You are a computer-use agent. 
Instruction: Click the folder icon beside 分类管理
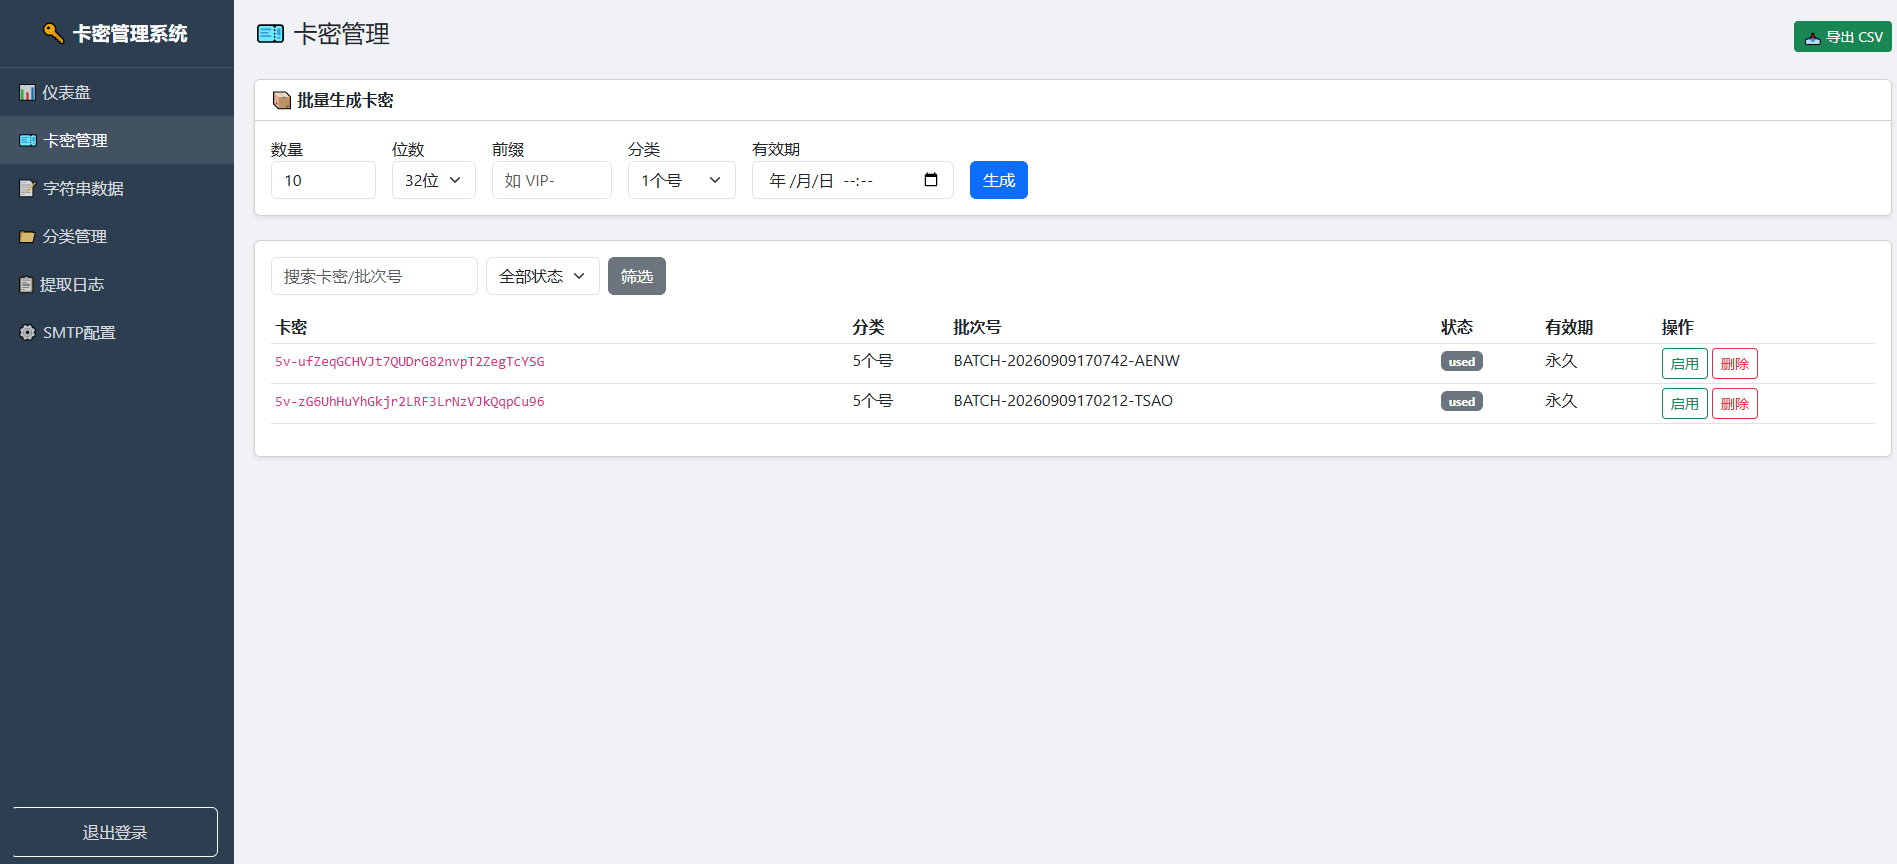click(27, 237)
